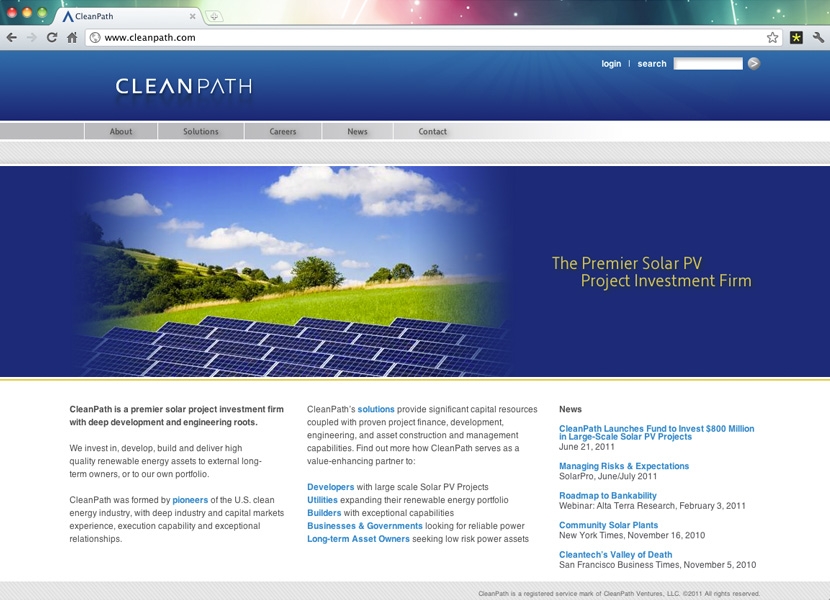Image resolution: width=830 pixels, height=600 pixels.
Task: Click 'New York Times, November 16, 2010' text
Action: (632, 535)
